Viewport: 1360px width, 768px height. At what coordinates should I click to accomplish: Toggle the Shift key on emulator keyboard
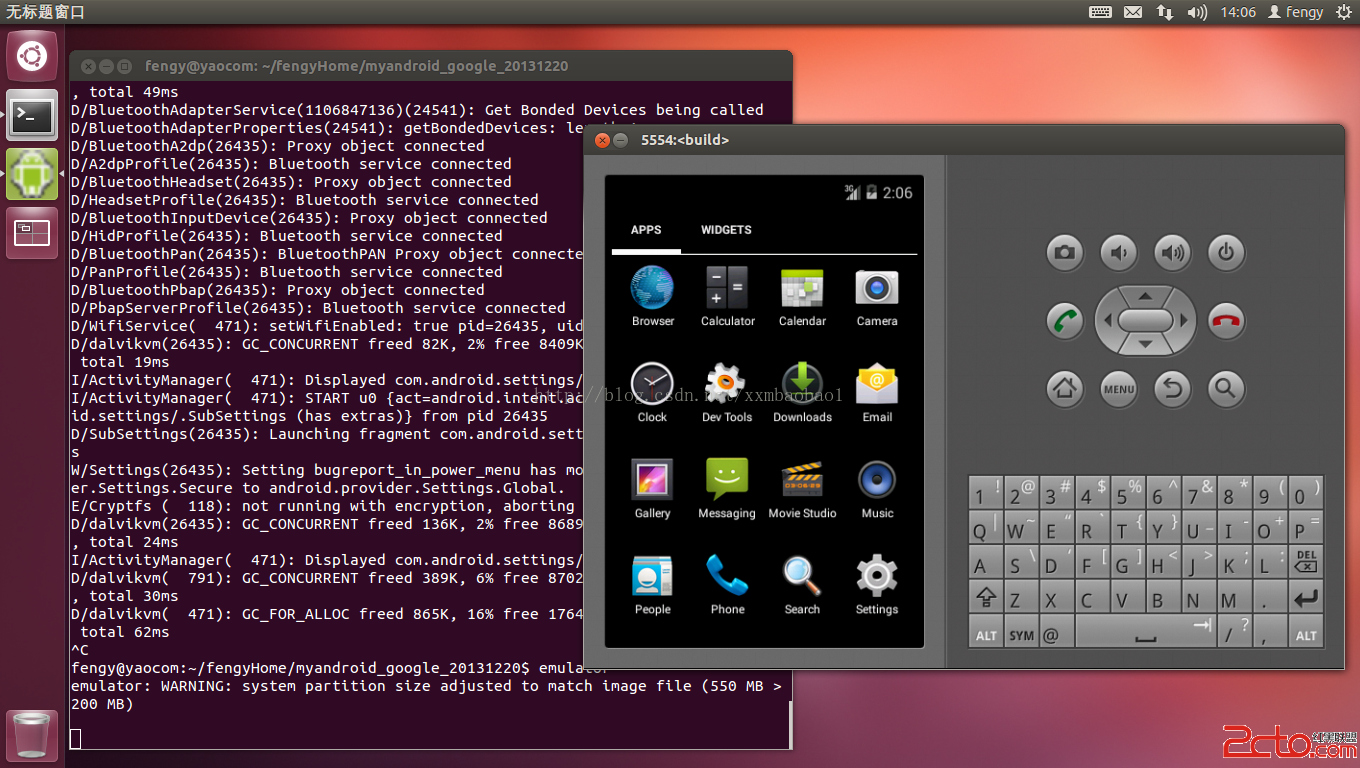pyautogui.click(x=986, y=599)
